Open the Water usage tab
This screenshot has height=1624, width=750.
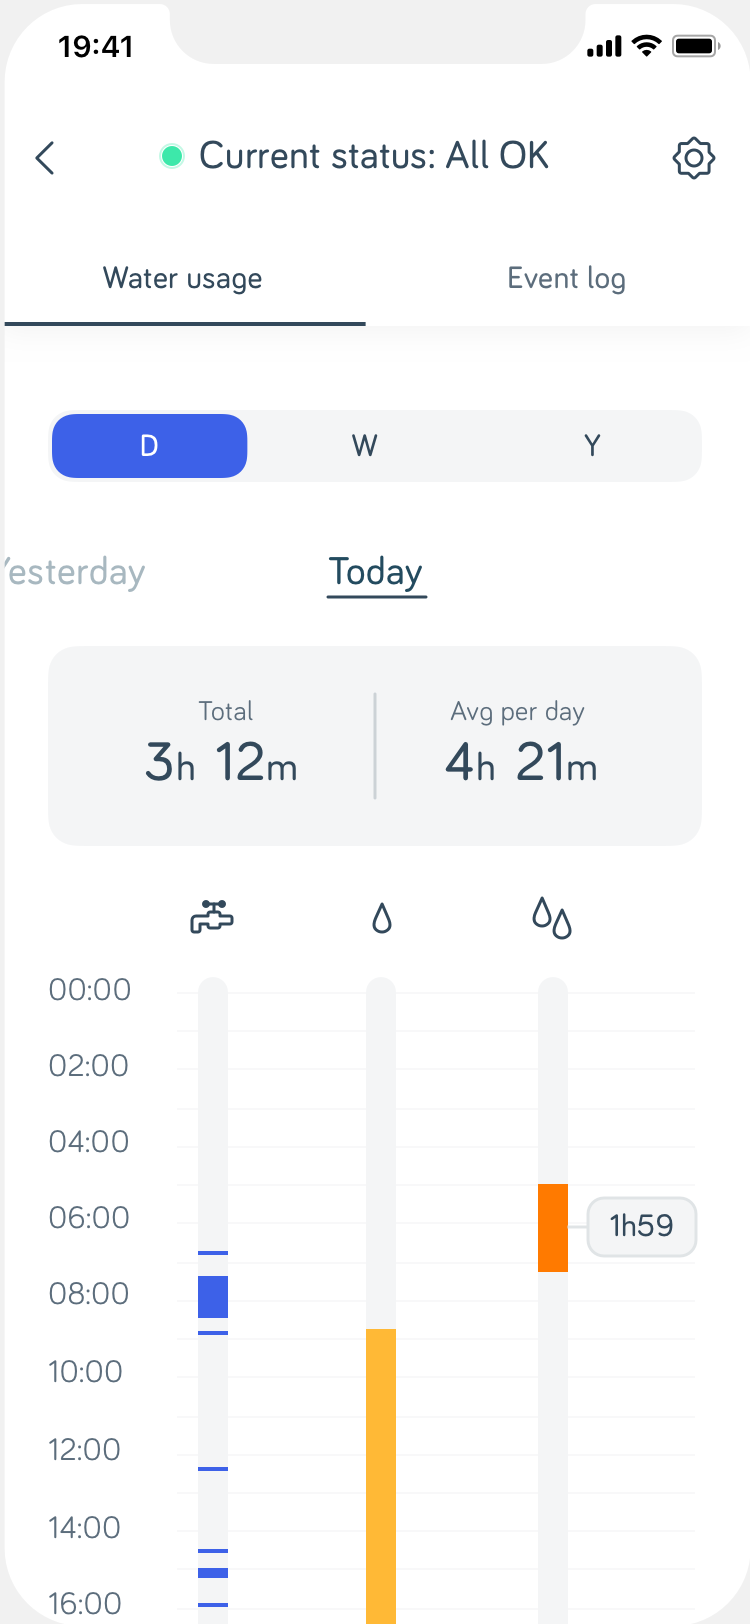(183, 279)
